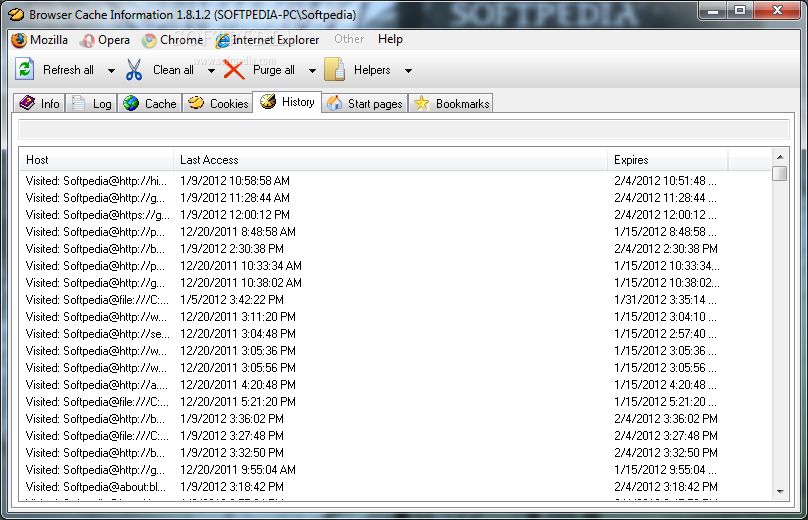Expand the Refresh all dropdown arrow
This screenshot has width=808, height=520.
pos(111,71)
